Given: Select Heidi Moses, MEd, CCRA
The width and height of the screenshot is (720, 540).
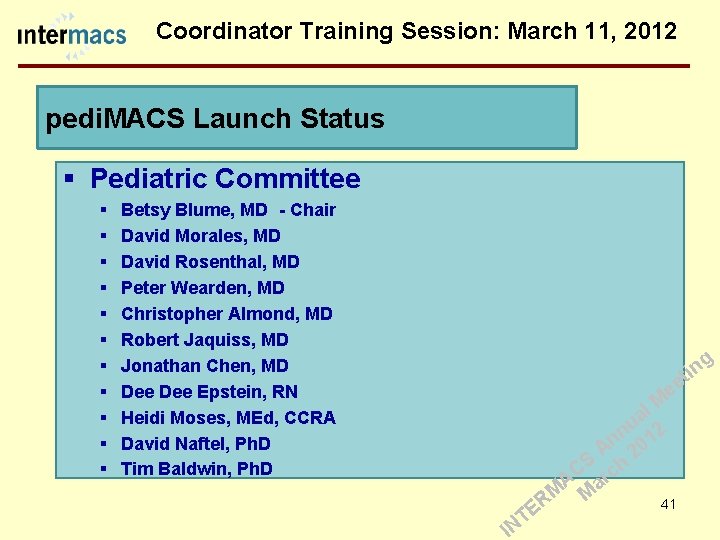Looking at the screenshot, I should [228, 418].
